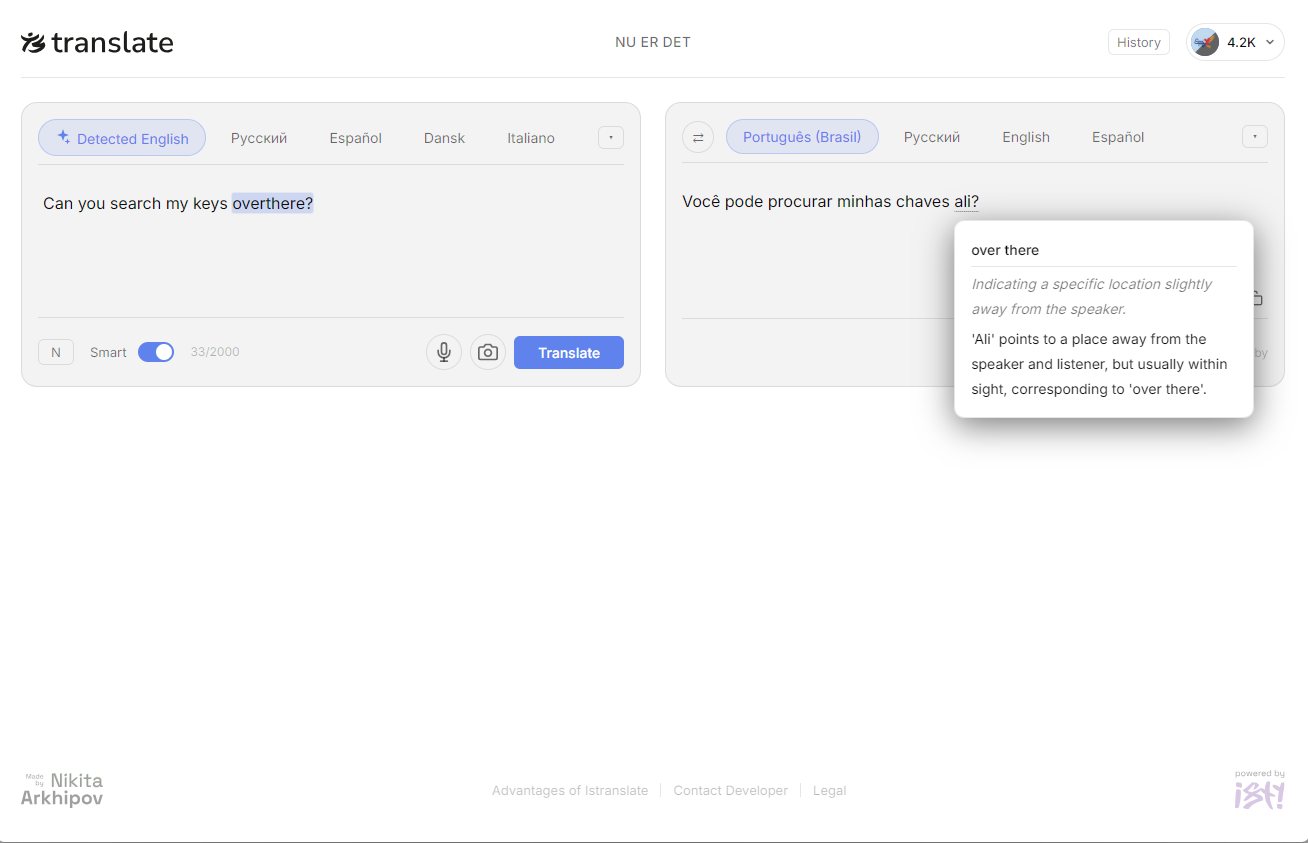Select the Italiano source language tab
The width and height of the screenshot is (1308, 843).
pos(531,137)
